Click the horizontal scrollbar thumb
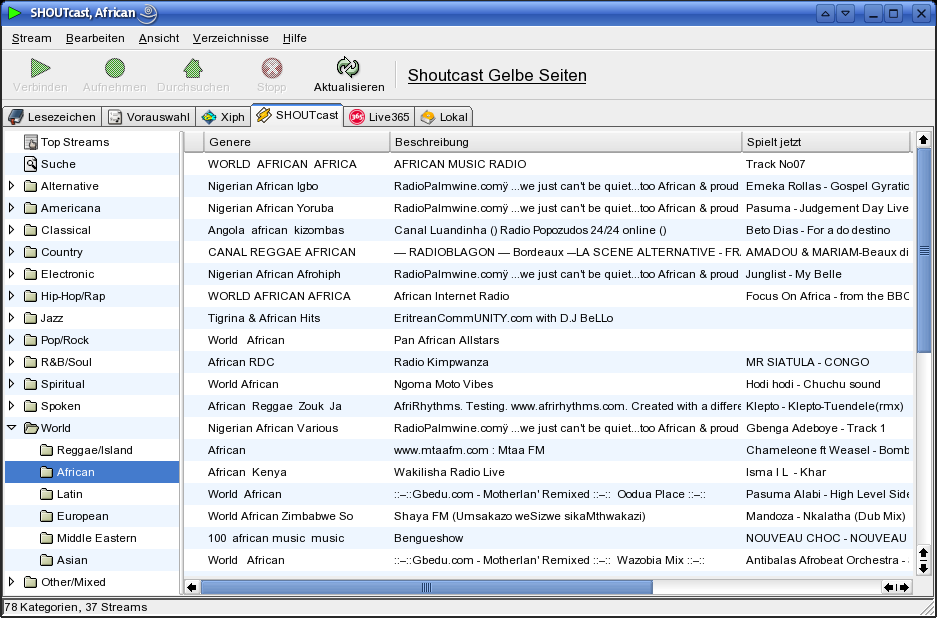Image resolution: width=937 pixels, height=618 pixels. click(x=427, y=587)
